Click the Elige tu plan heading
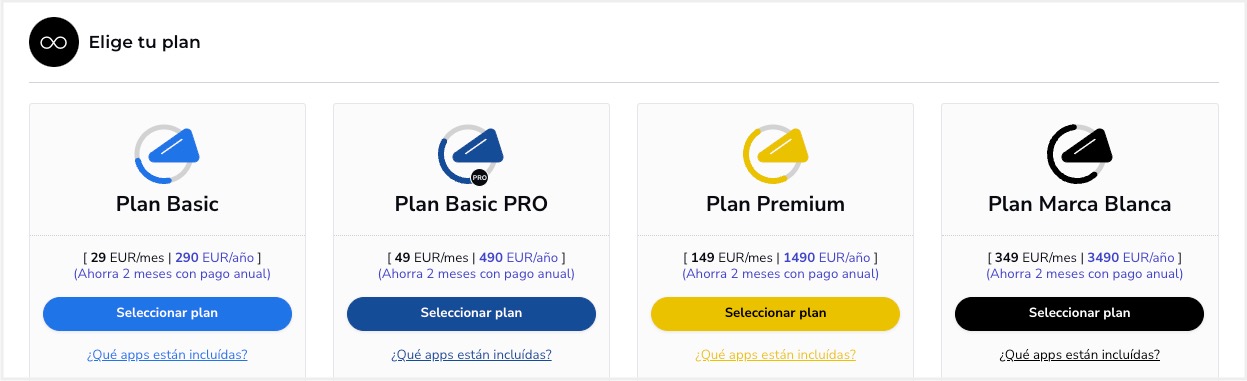This screenshot has width=1247, height=381. tap(144, 42)
